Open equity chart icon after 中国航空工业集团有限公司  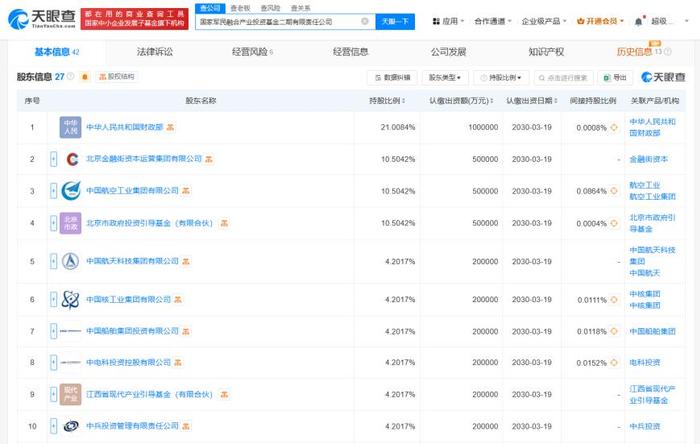pyautogui.click(x=186, y=191)
